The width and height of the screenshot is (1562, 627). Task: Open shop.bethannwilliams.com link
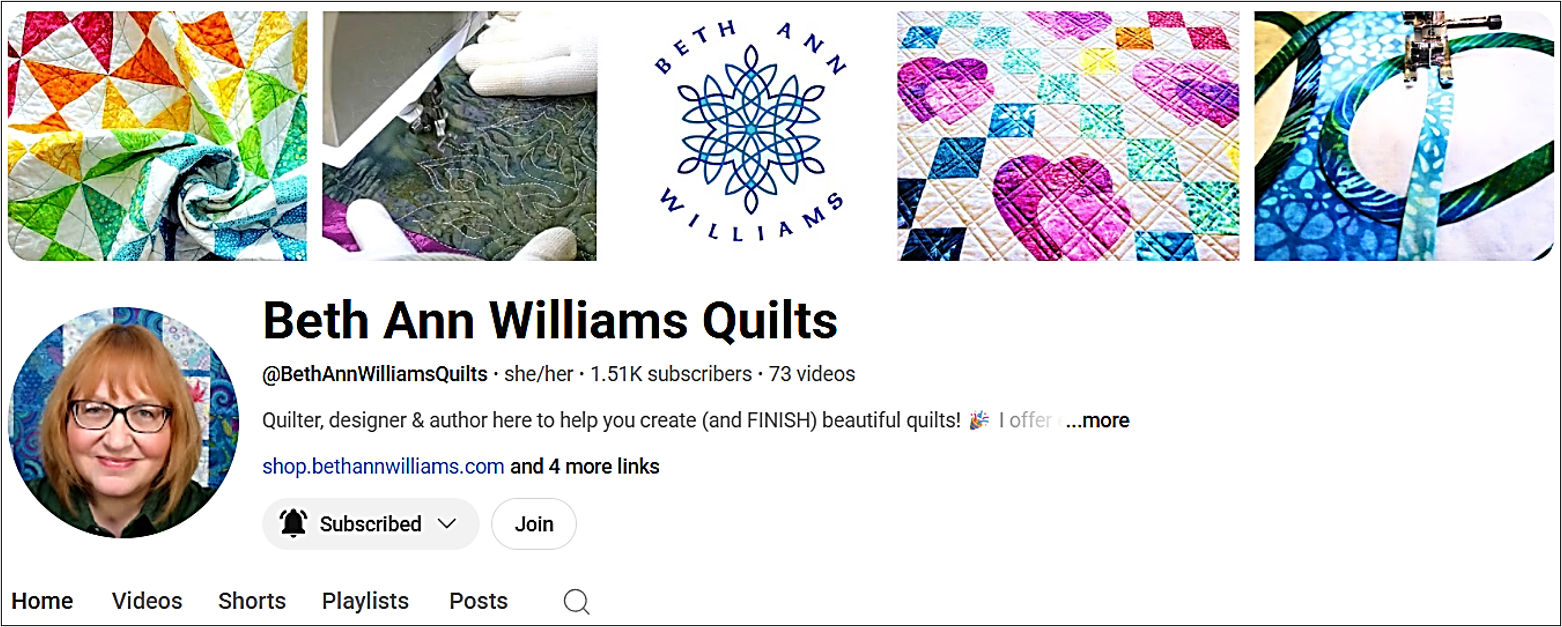(x=383, y=466)
